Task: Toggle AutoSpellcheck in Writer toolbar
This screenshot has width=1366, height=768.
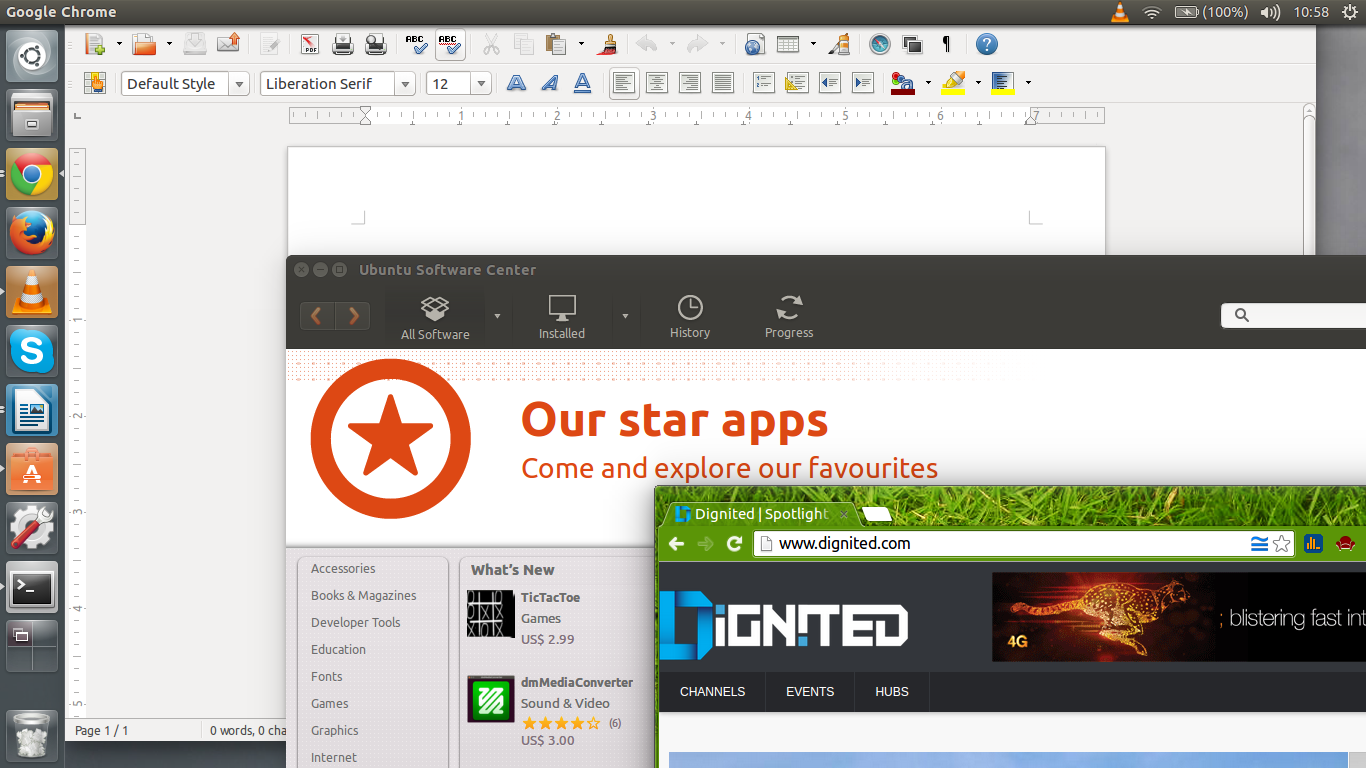Action: [x=450, y=44]
